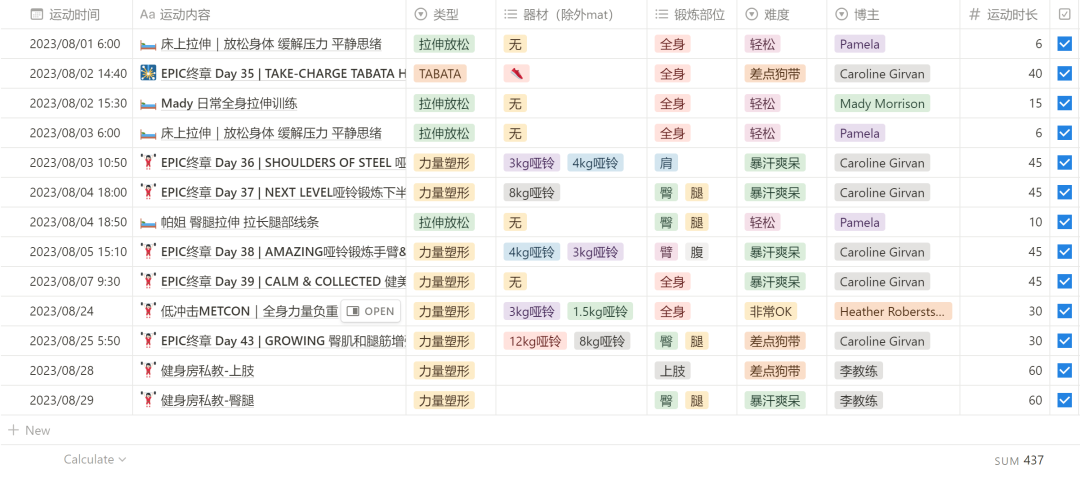
Task: Click the weightlifter icon for 健身房私教-臀腿
Action: [x=147, y=400]
